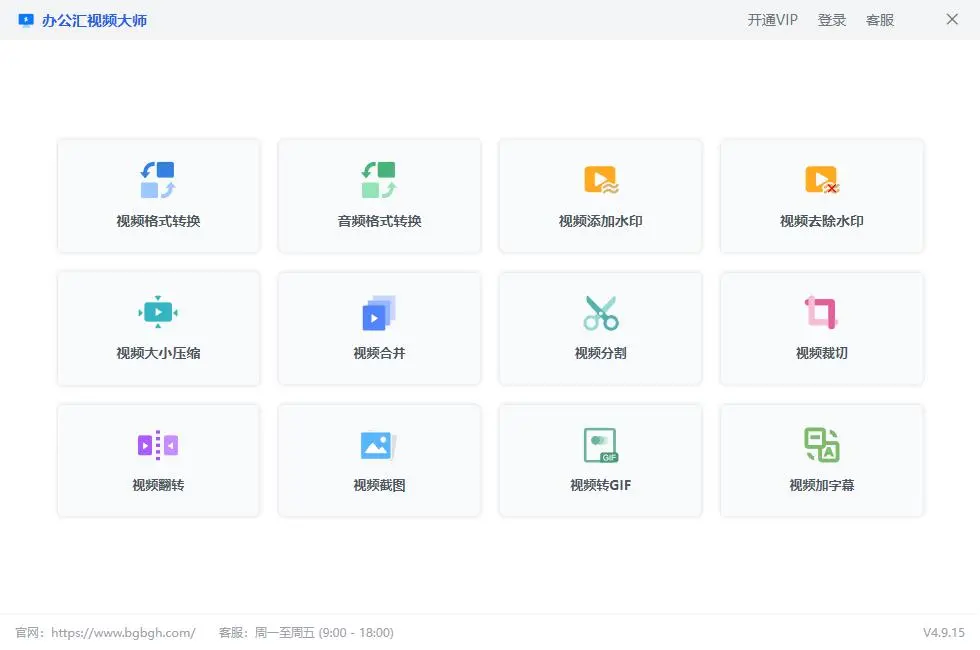Open the 视频去除水印 remove watermark icon
The height and width of the screenshot is (650, 980).
[x=822, y=180]
